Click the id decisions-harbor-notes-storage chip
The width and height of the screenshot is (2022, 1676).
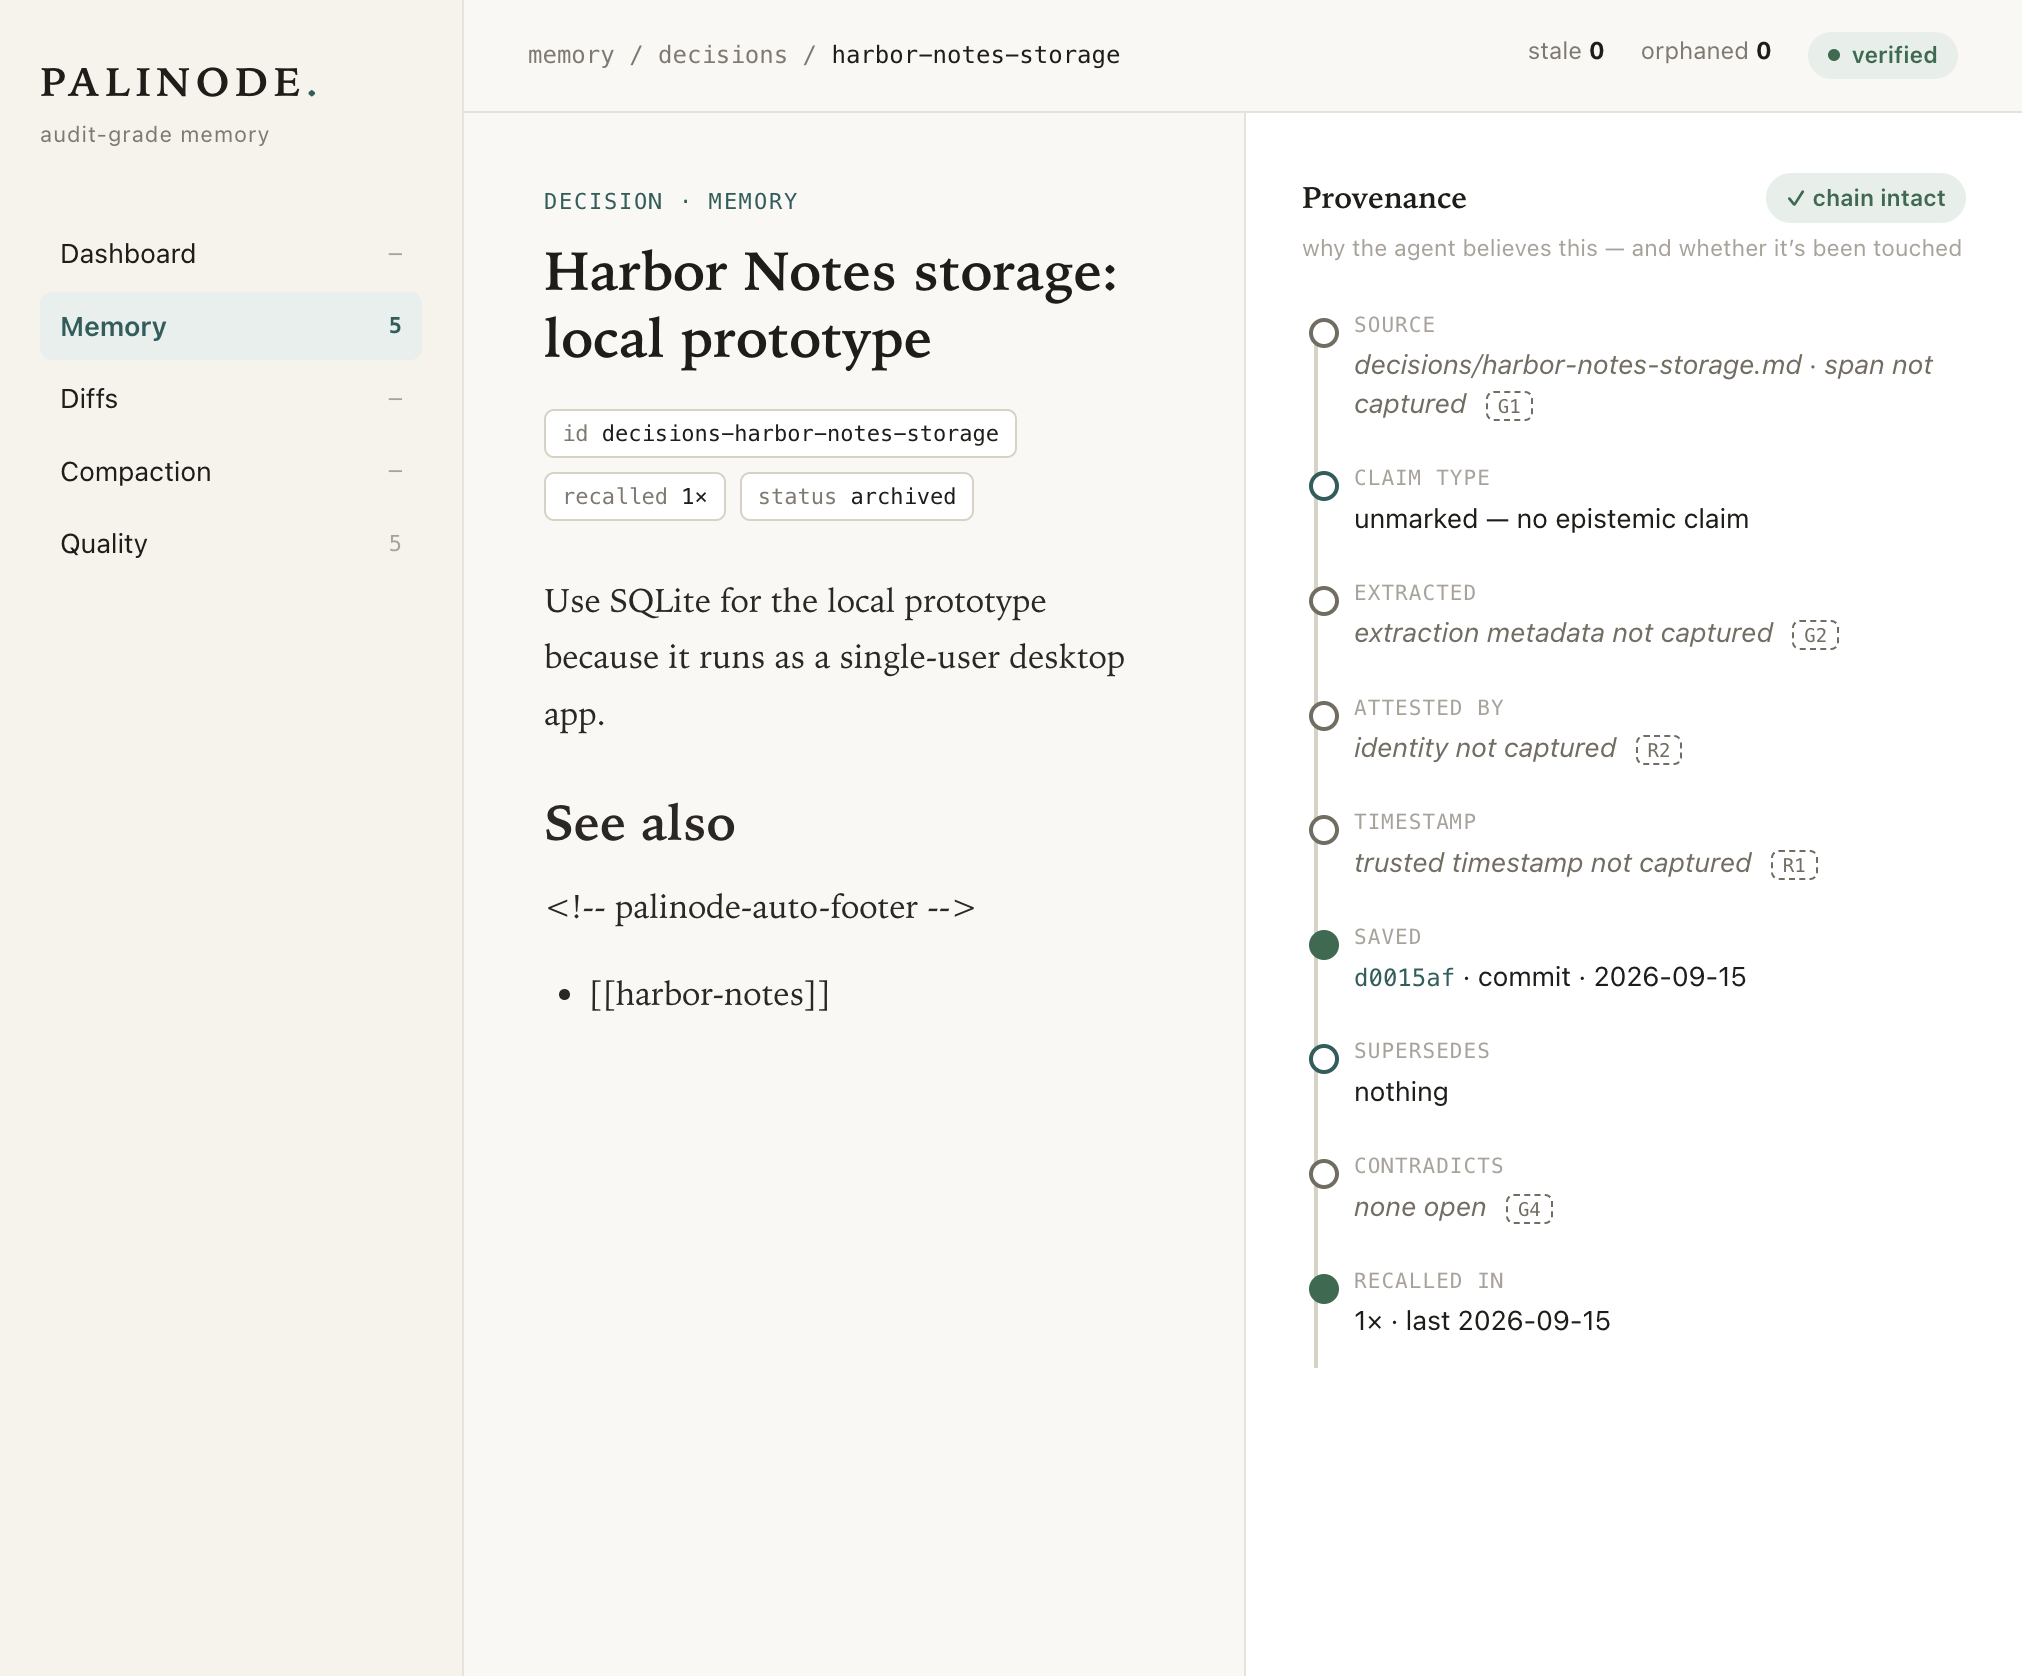tap(780, 433)
